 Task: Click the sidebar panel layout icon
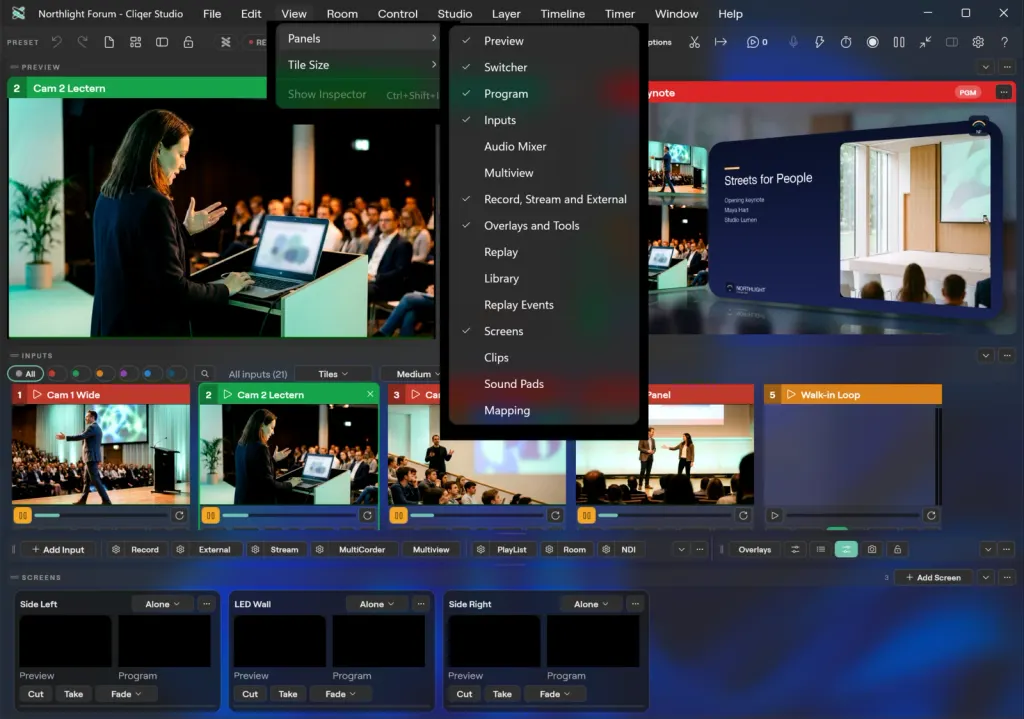(x=162, y=42)
